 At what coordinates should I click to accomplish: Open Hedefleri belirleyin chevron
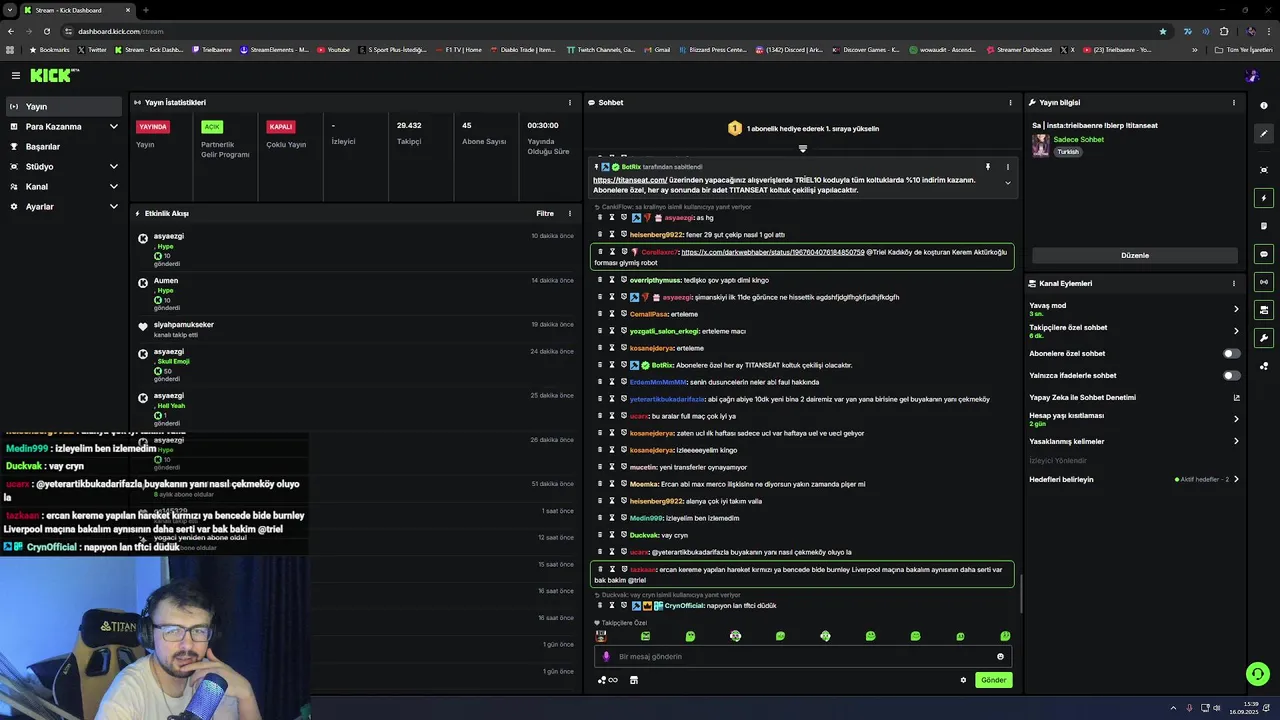point(1236,480)
